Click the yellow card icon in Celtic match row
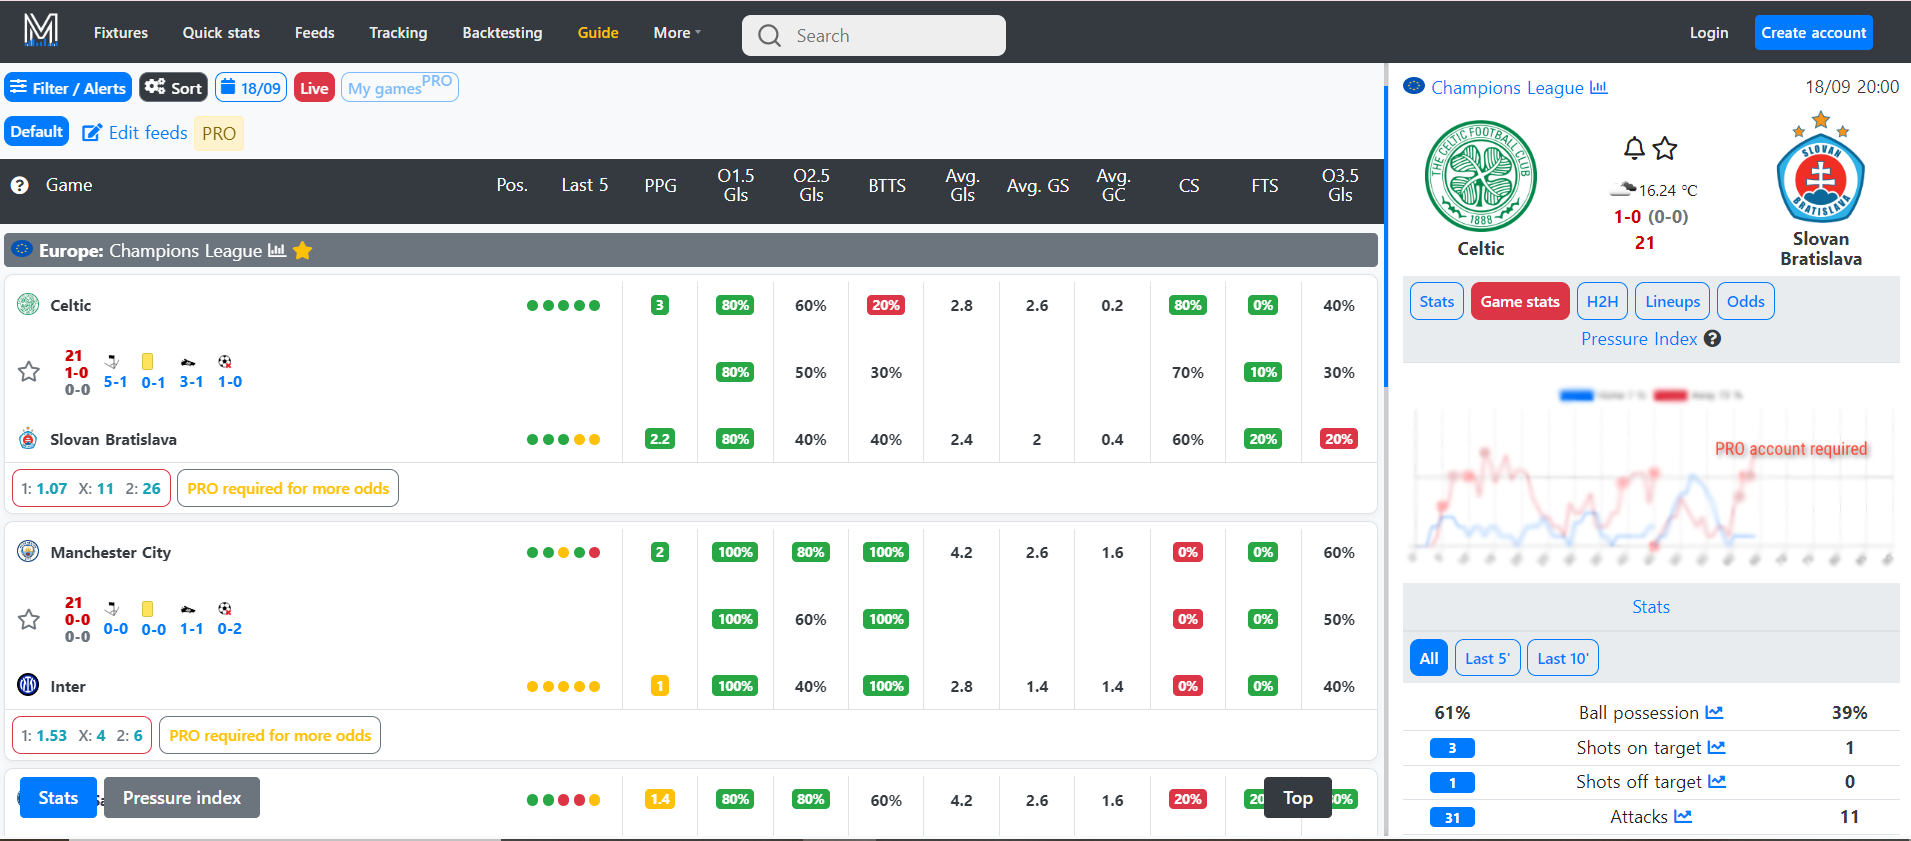The width and height of the screenshot is (1911, 841). tap(148, 361)
